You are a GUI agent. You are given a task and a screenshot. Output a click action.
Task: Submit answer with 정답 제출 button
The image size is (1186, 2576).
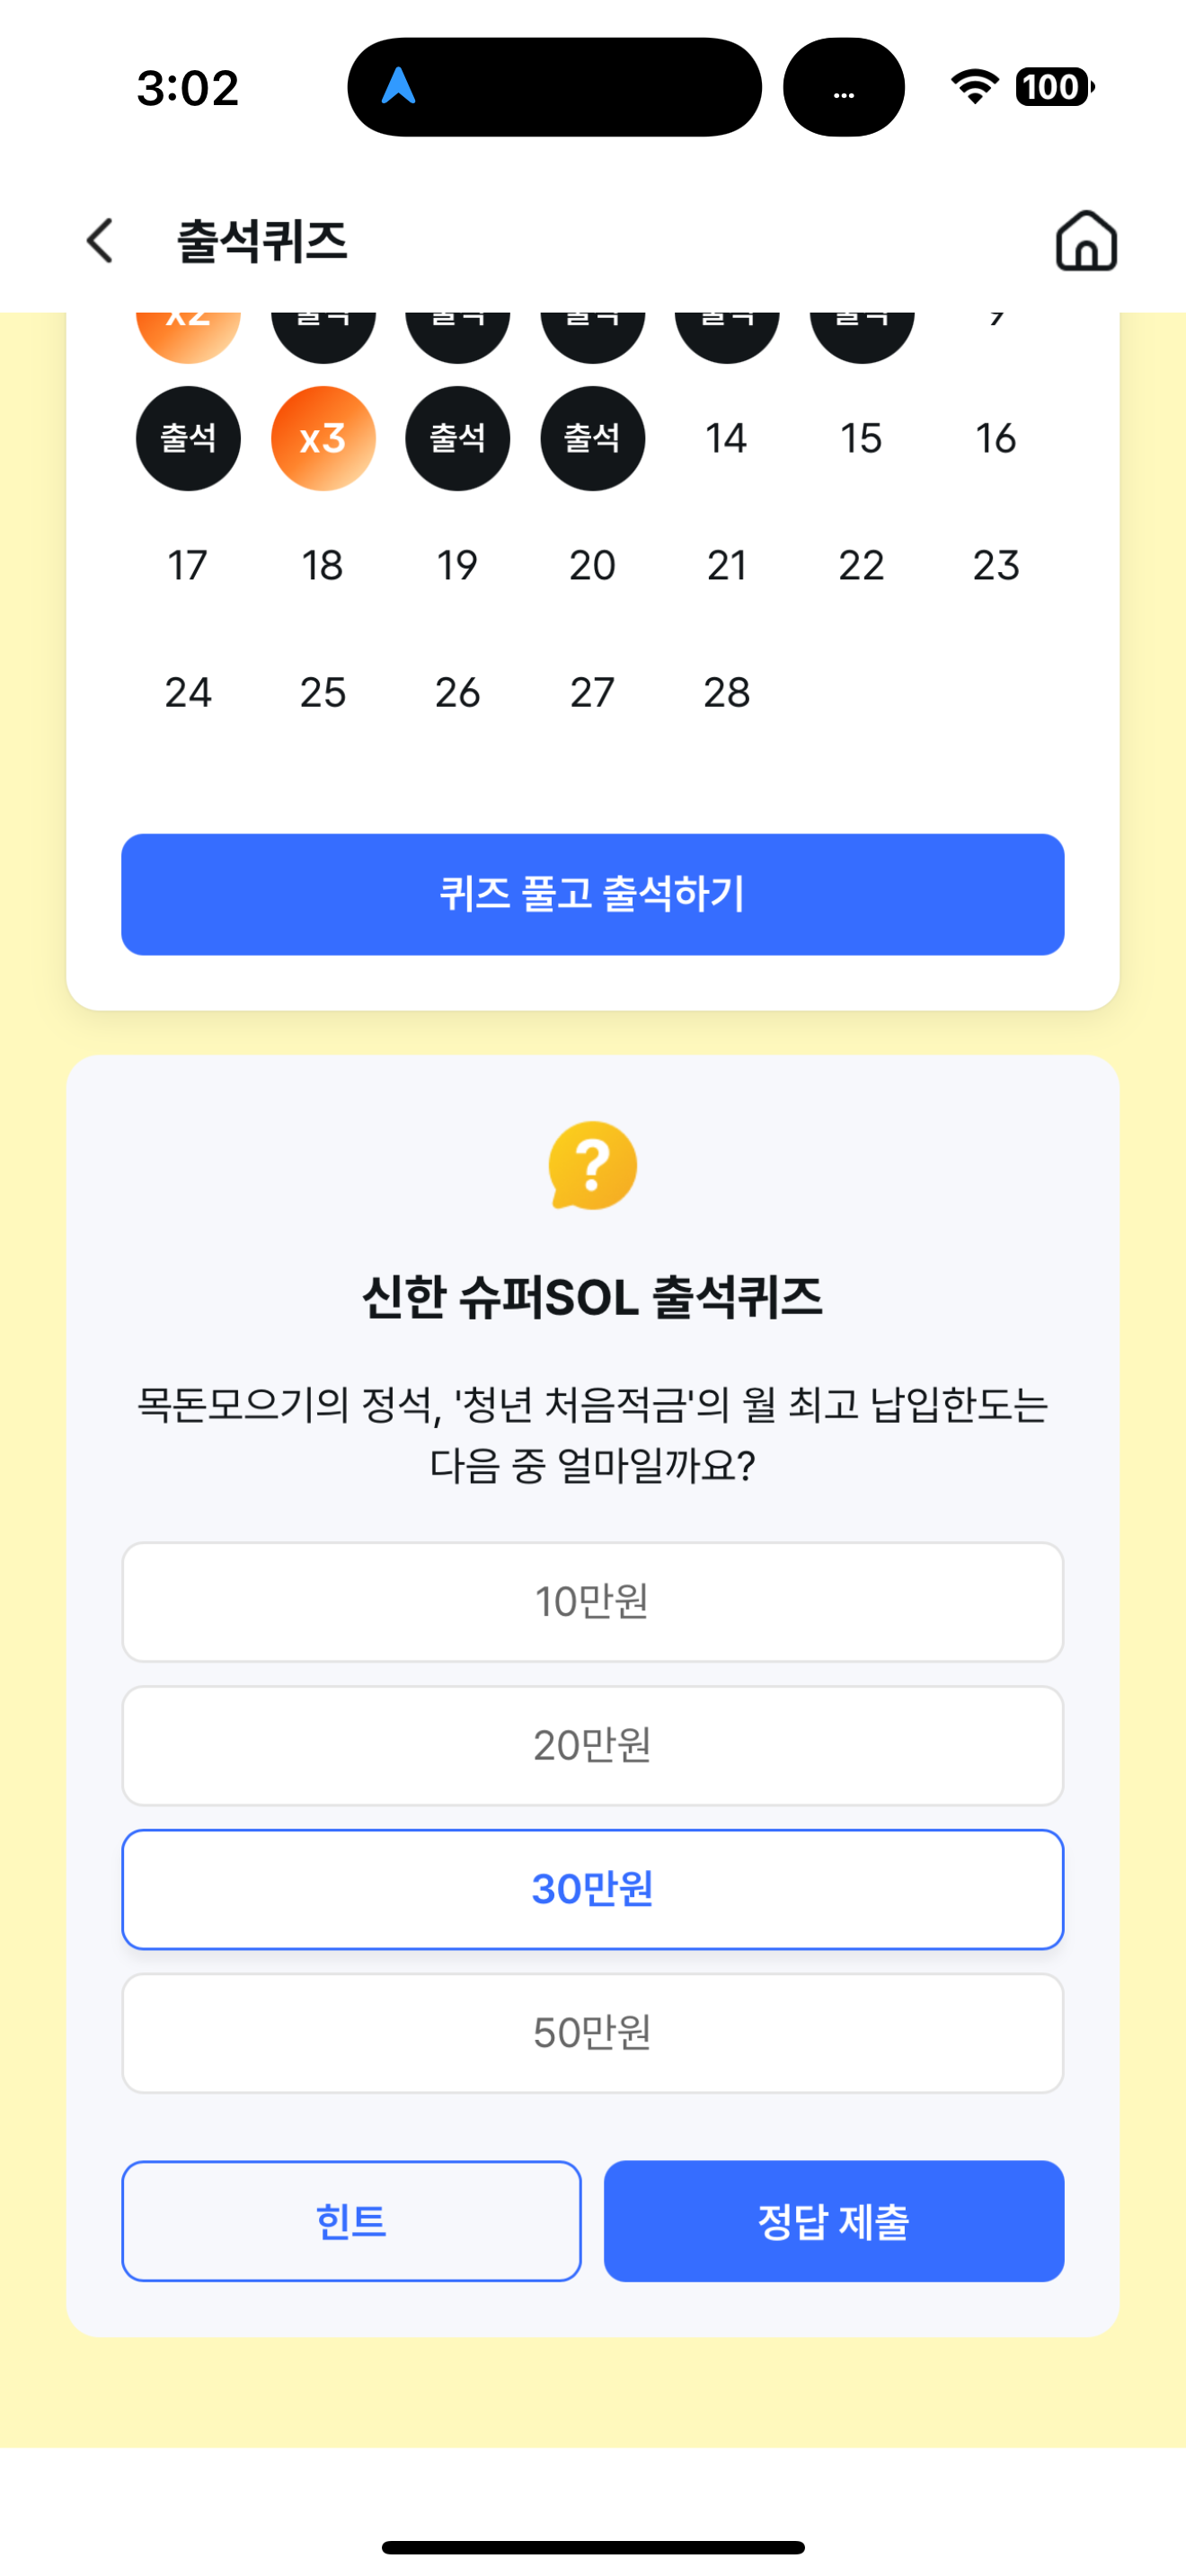834,2221
